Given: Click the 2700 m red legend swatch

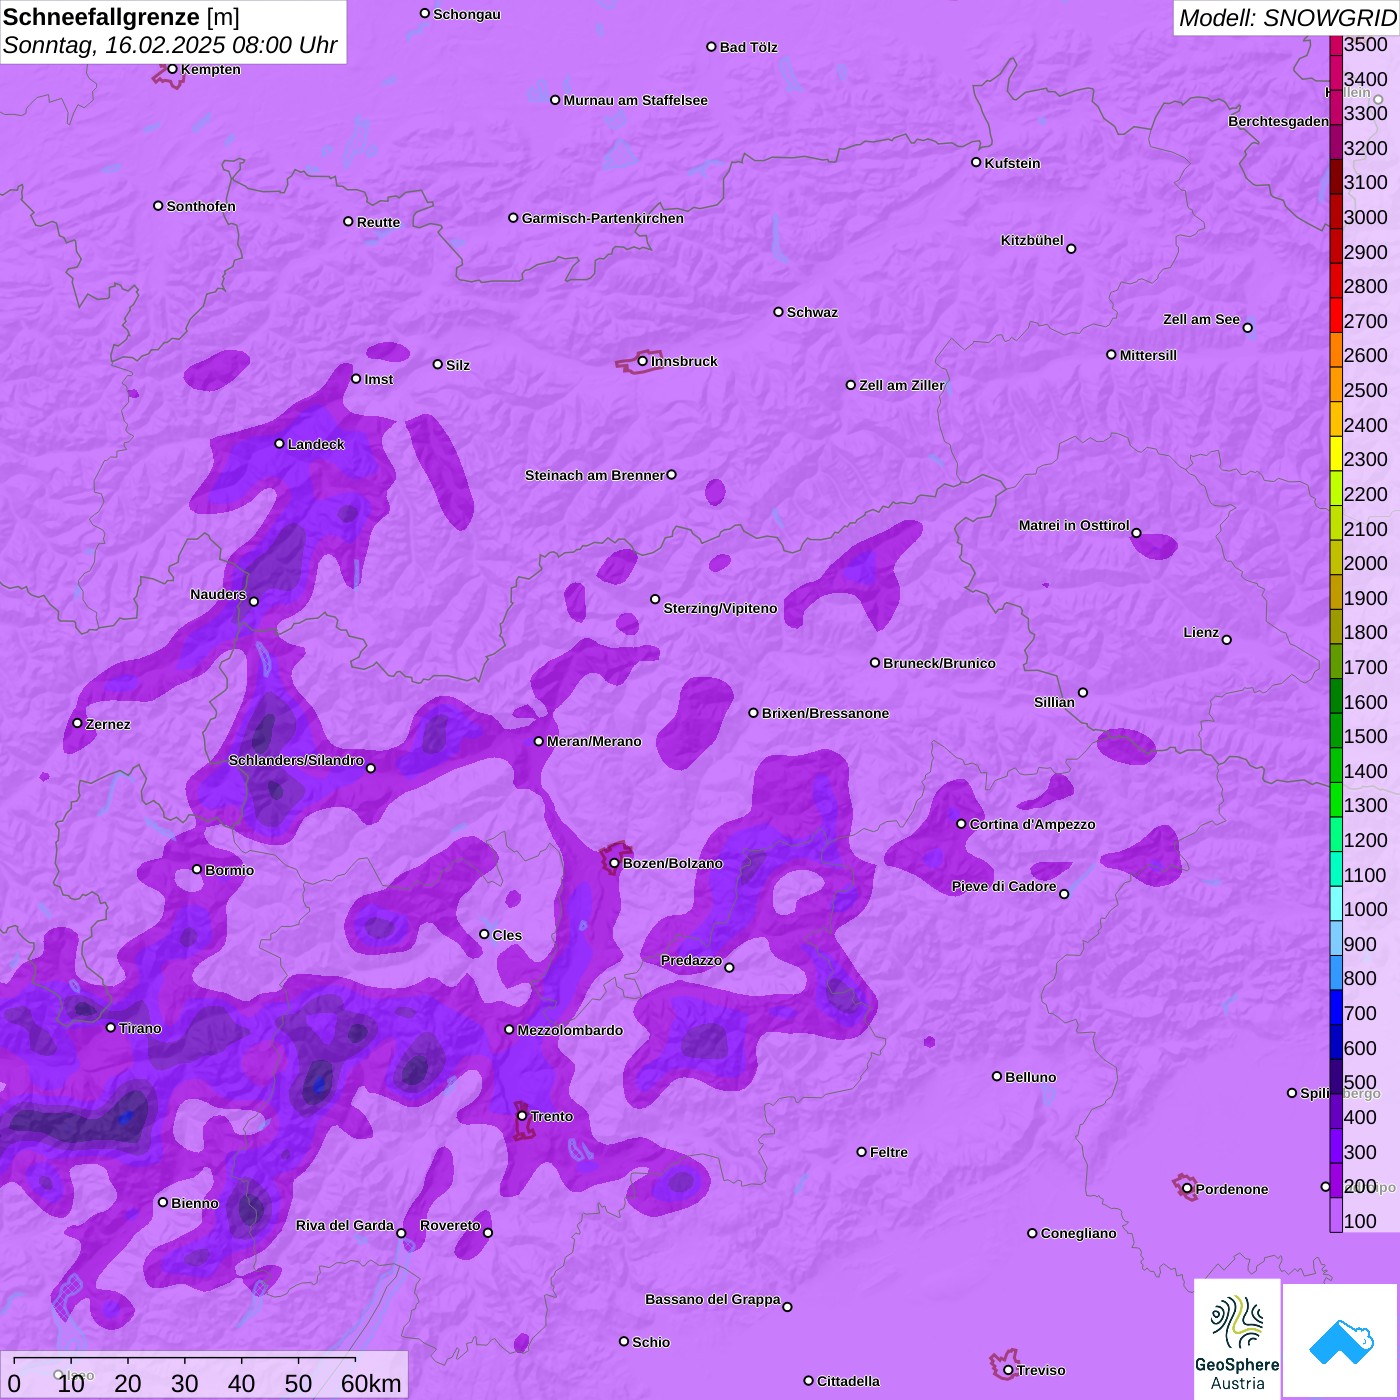Looking at the screenshot, I should (1336, 314).
